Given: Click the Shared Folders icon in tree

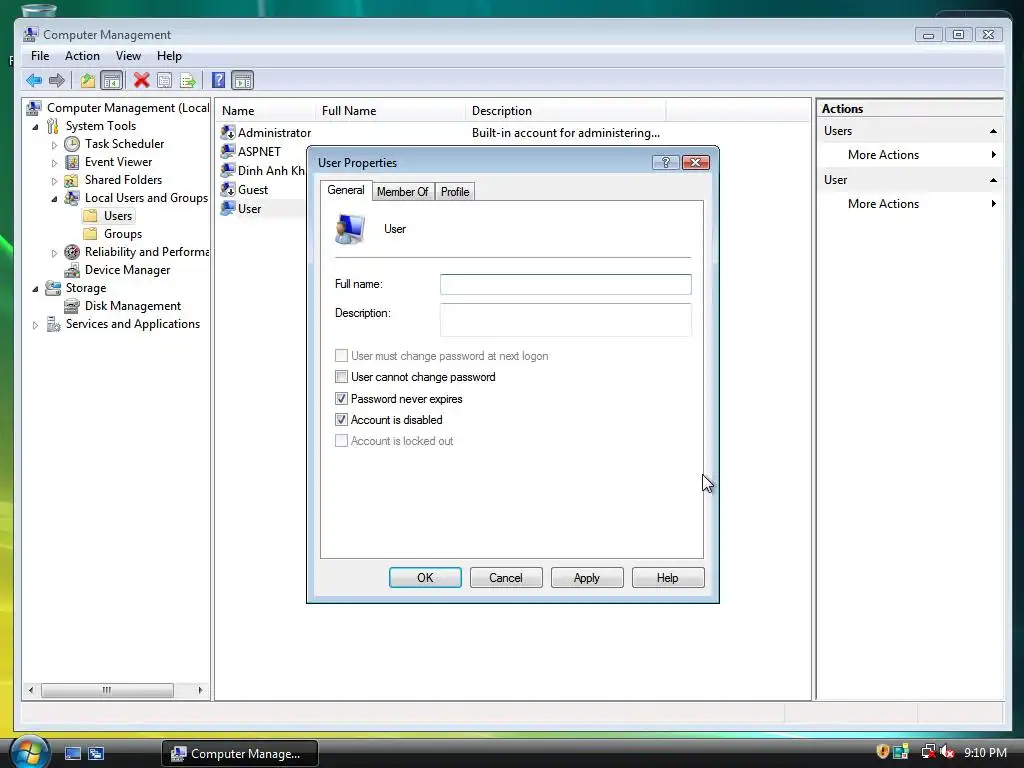Looking at the screenshot, I should tap(72, 180).
